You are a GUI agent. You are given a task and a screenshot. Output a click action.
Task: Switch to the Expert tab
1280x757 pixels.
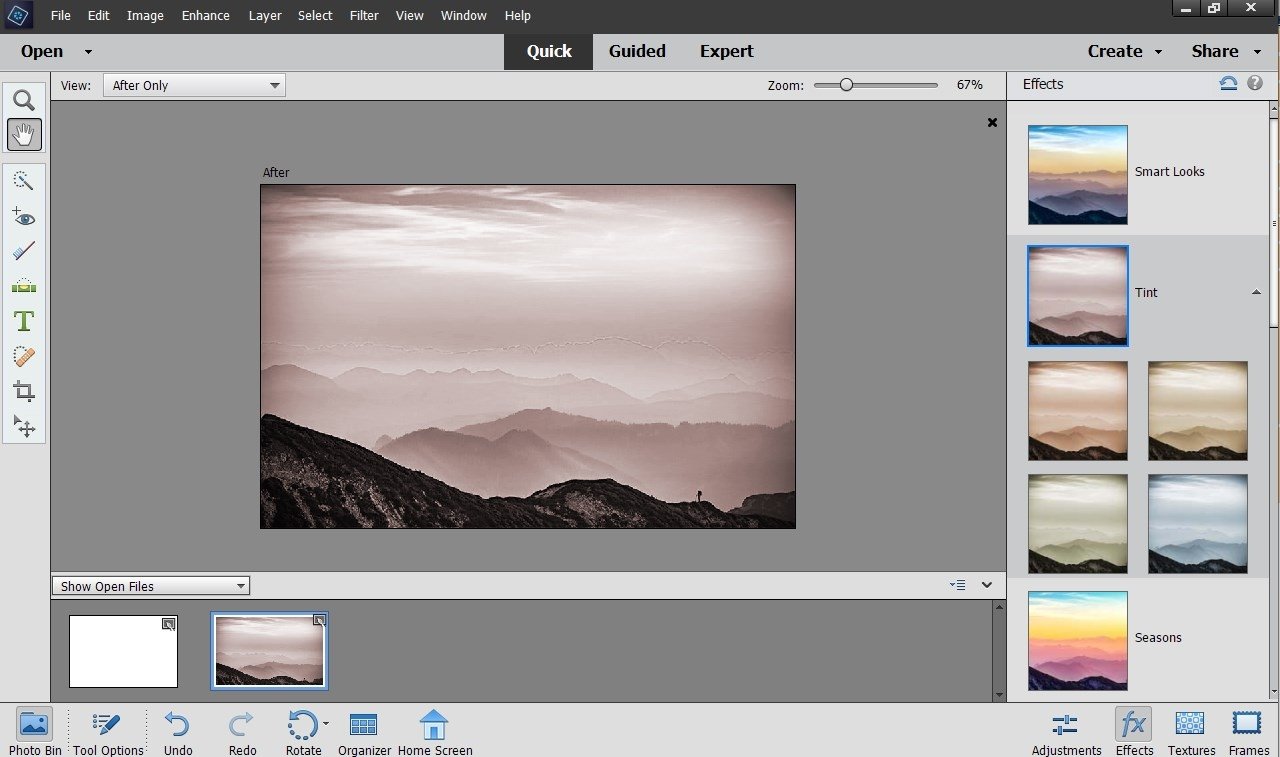coord(726,51)
